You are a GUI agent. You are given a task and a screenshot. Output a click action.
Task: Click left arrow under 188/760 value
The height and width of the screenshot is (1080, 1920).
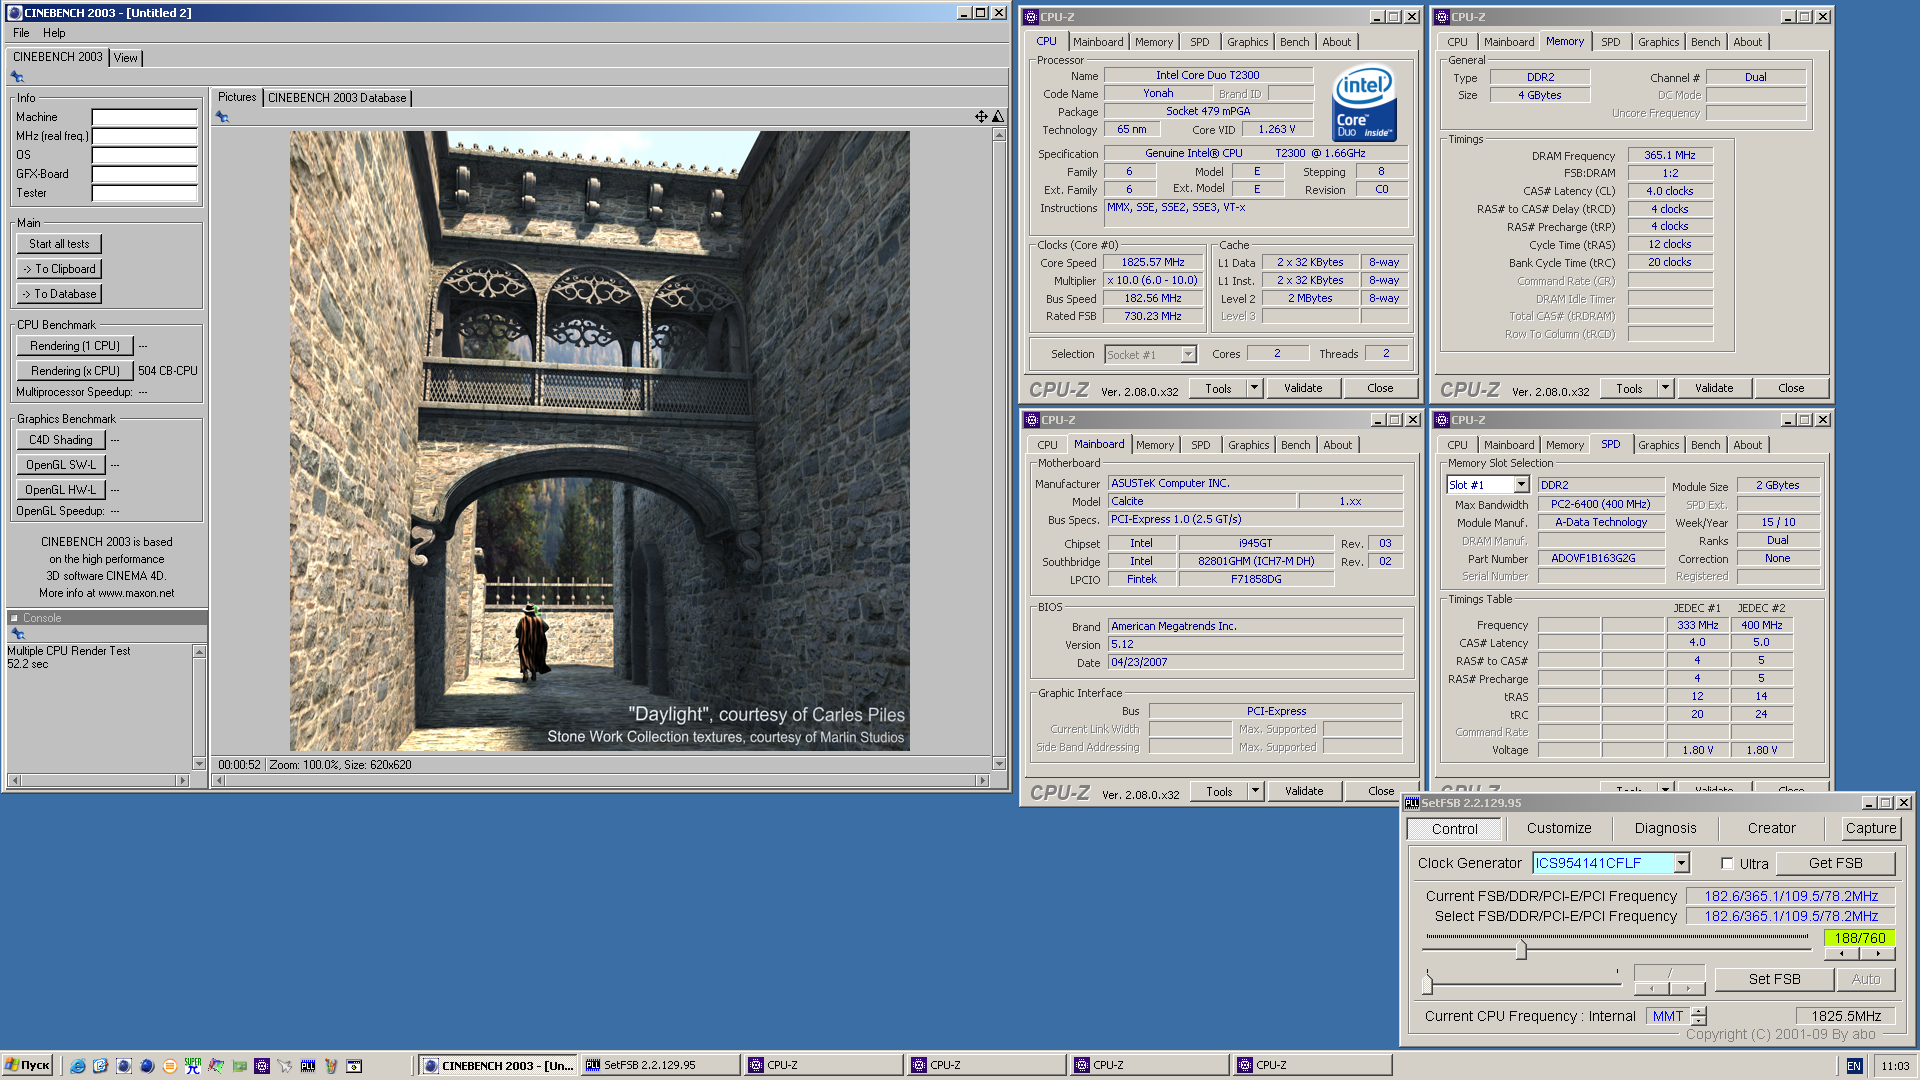coord(1842,954)
